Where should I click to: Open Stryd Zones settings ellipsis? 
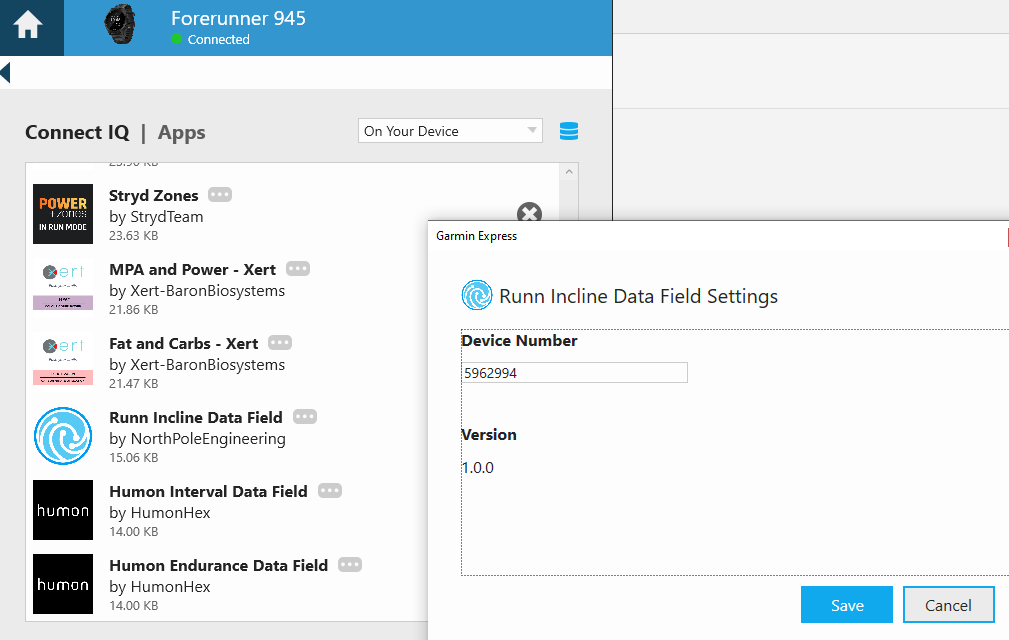[x=220, y=195]
